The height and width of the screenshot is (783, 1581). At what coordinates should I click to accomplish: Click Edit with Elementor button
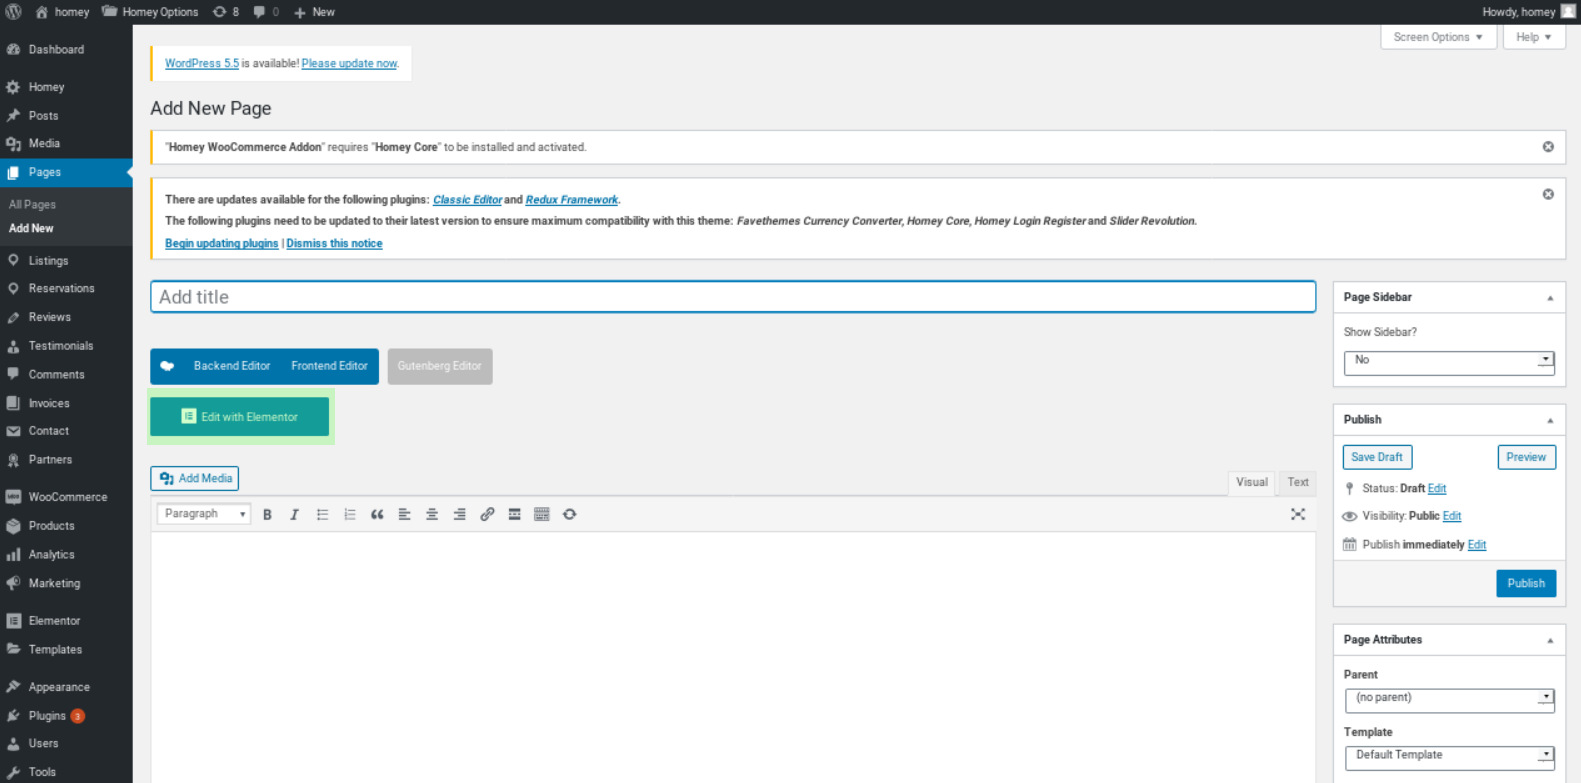pyautogui.click(x=240, y=417)
